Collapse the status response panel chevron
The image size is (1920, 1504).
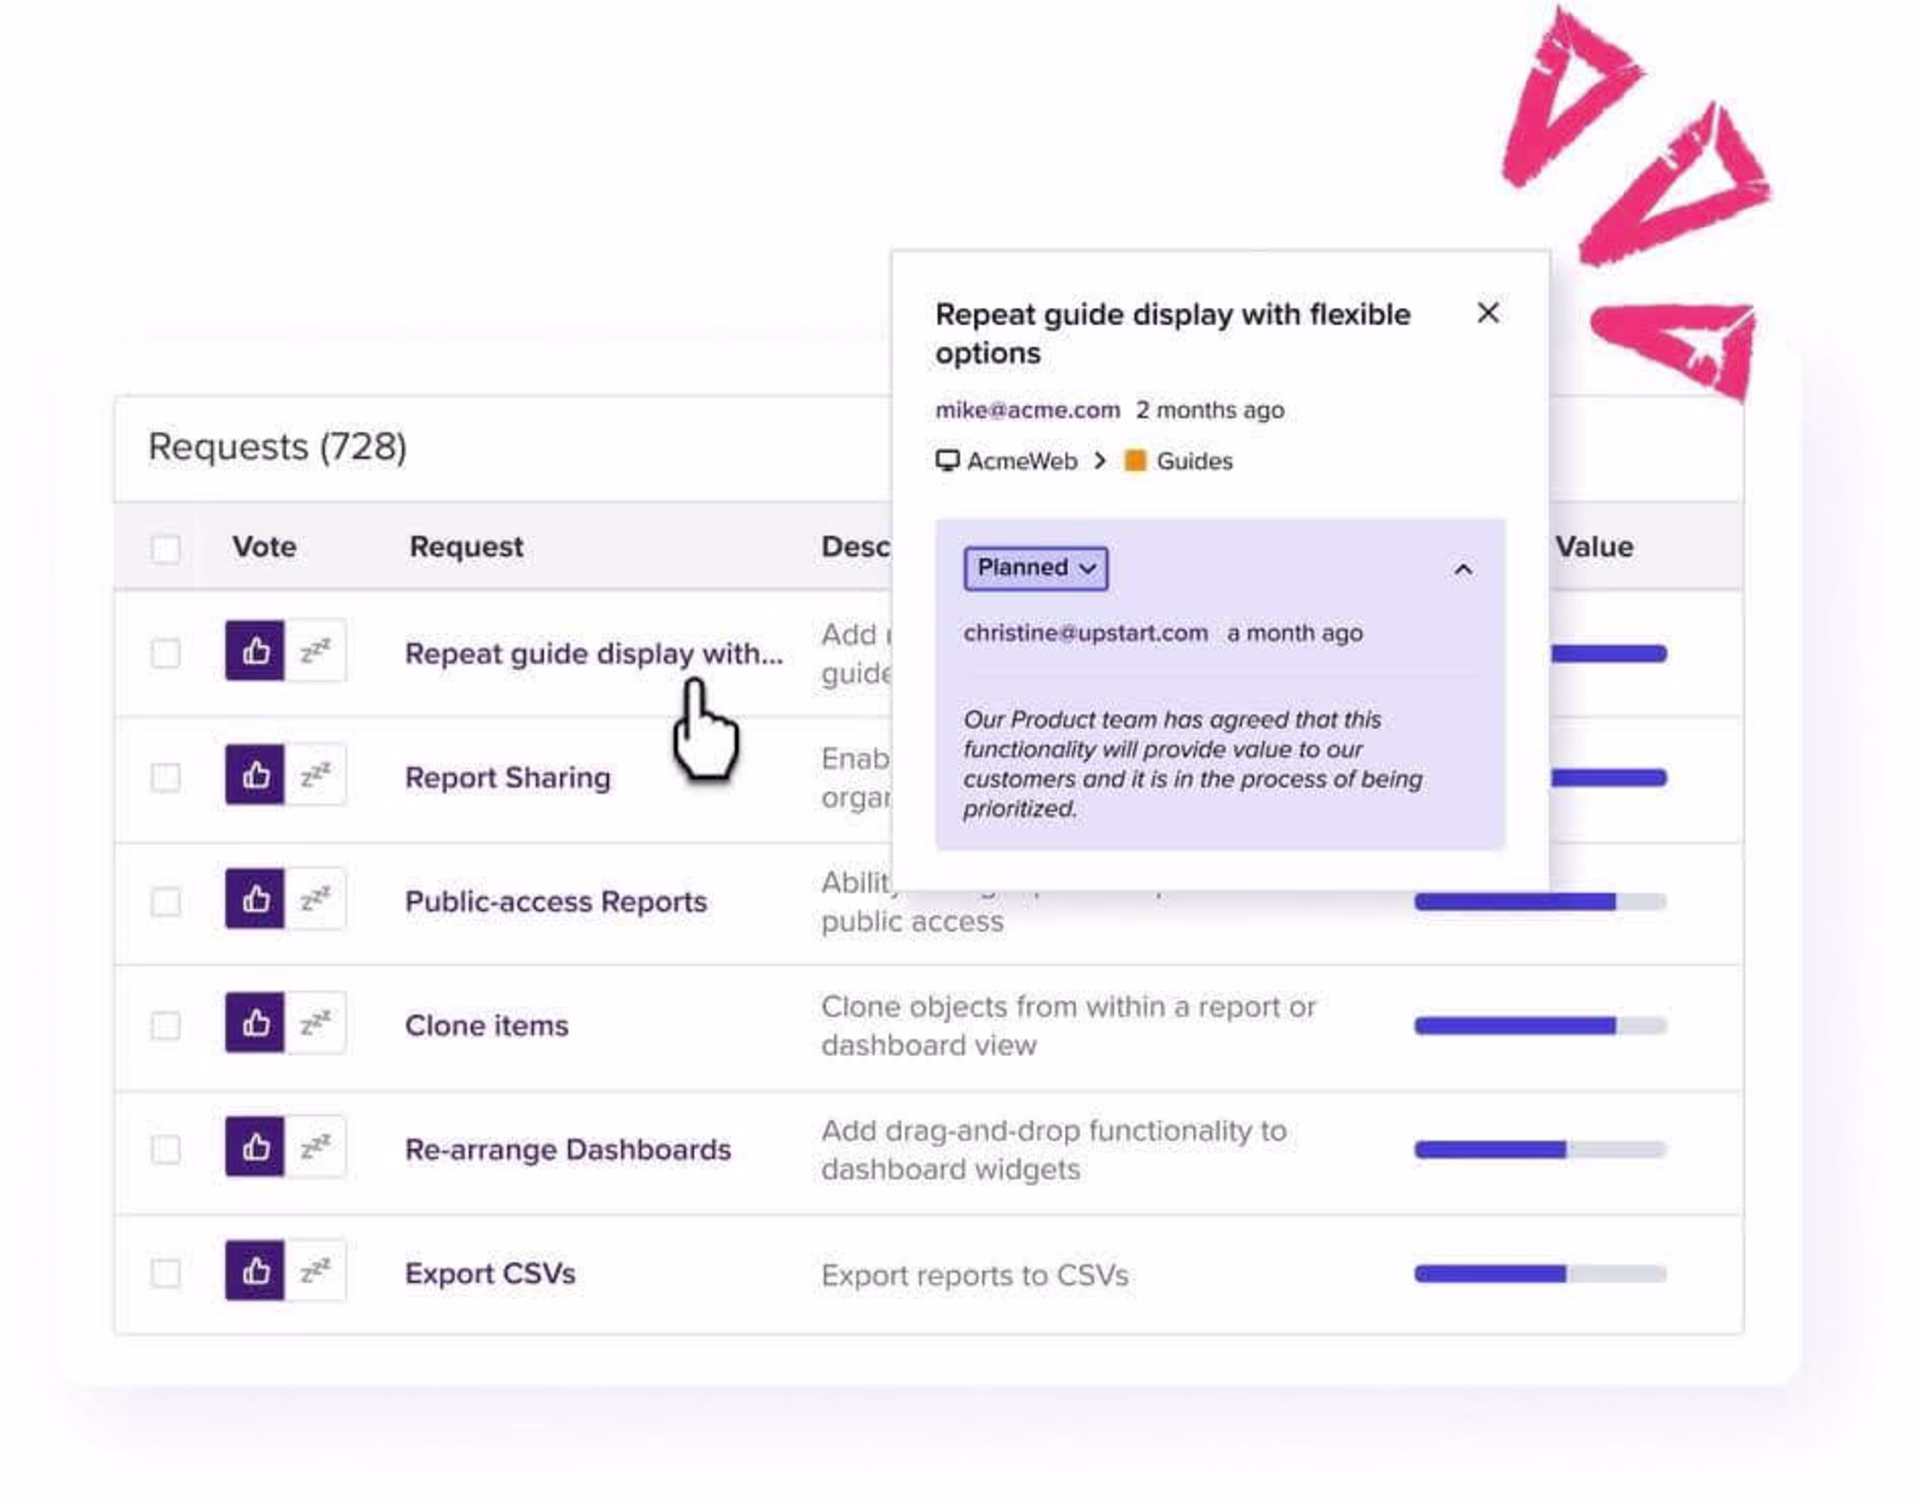pos(1463,569)
